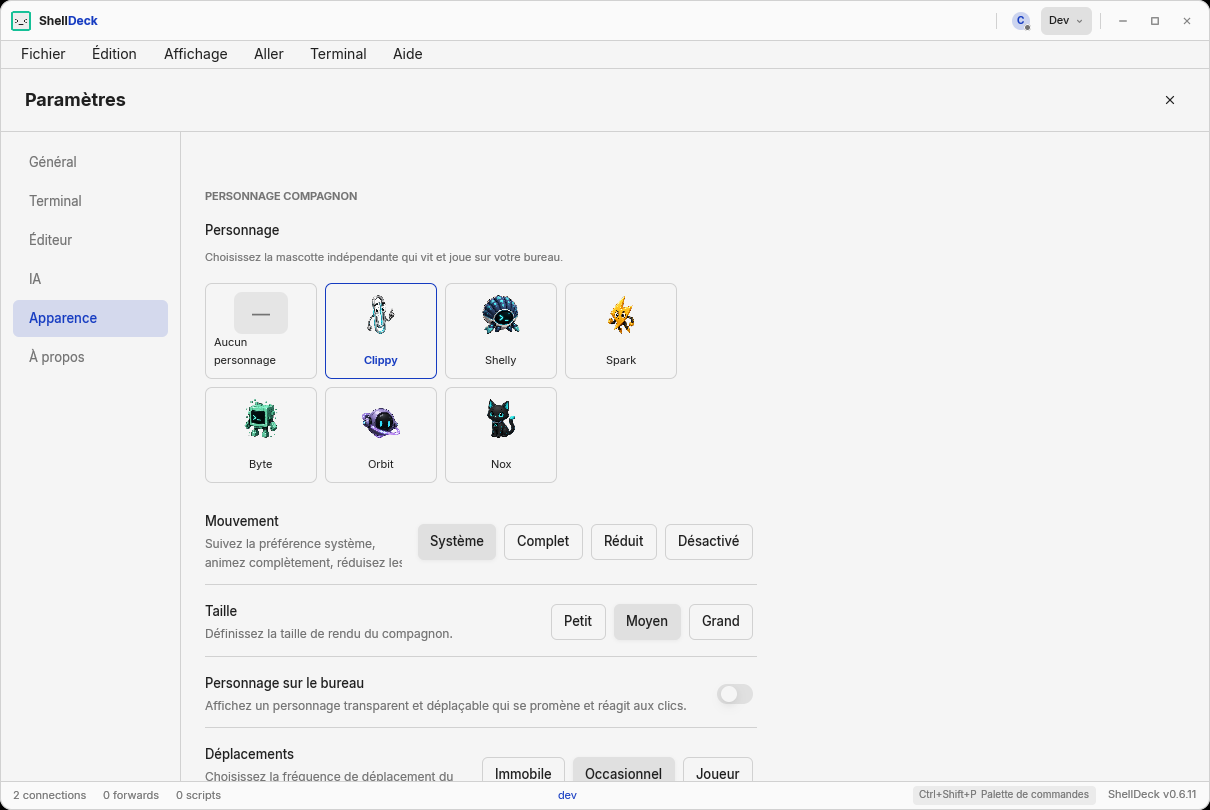Set Mouvement to Système
This screenshot has height=810, width=1210.
click(x=457, y=542)
